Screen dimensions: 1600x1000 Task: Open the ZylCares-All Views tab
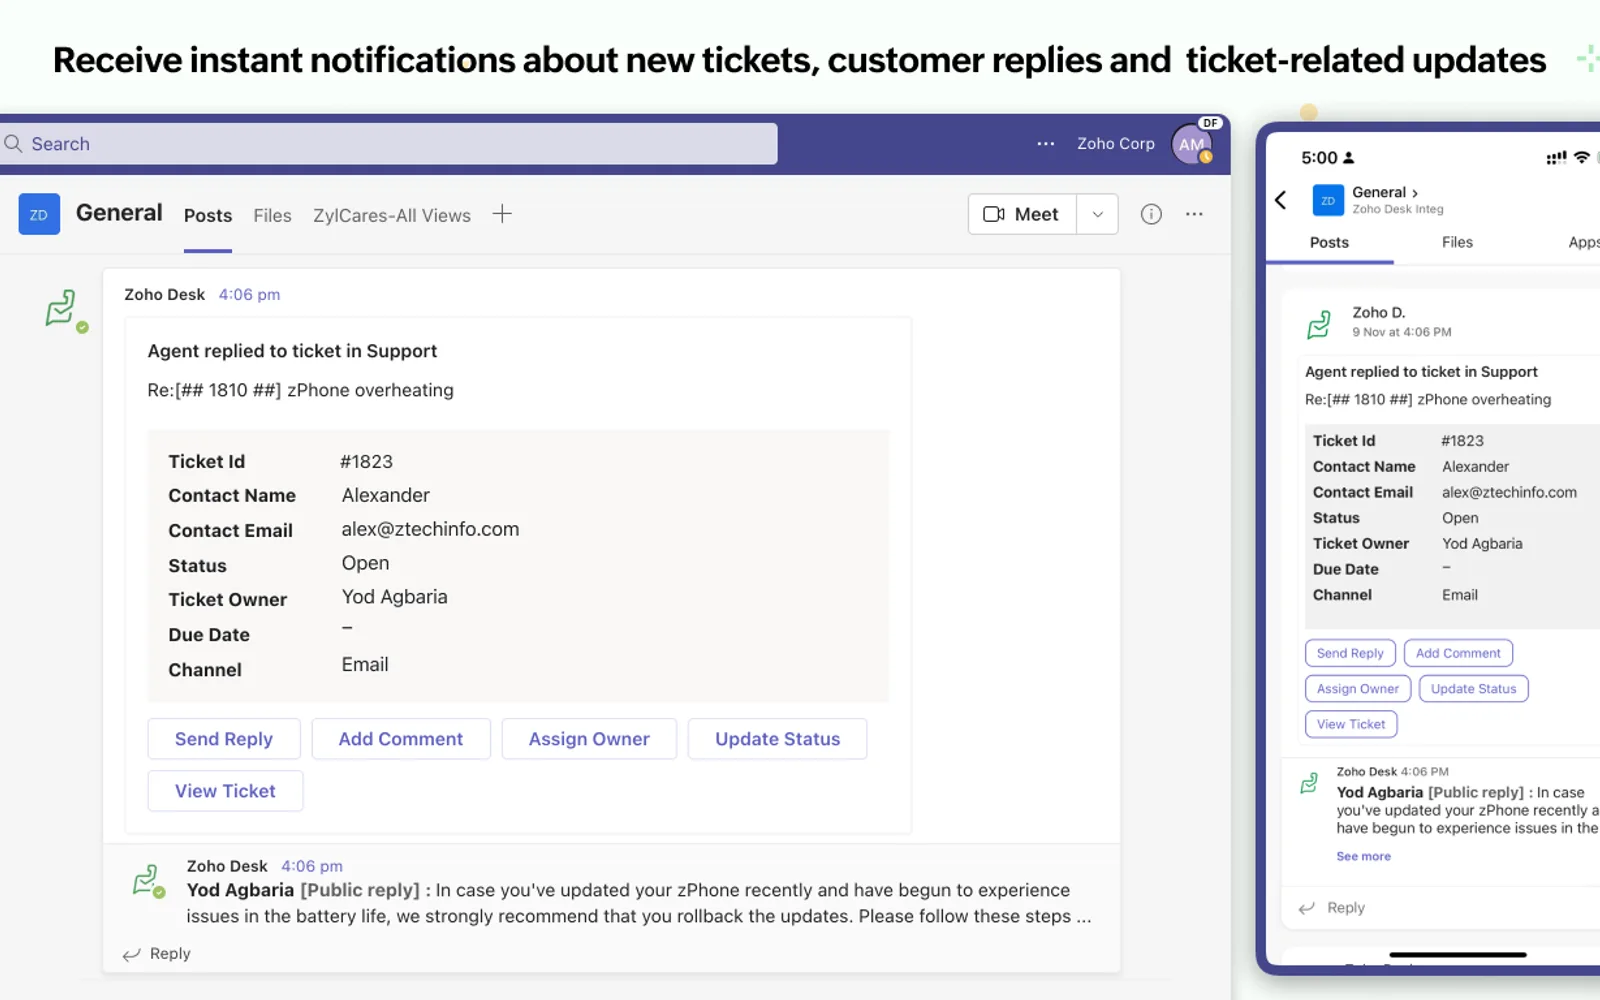point(392,216)
